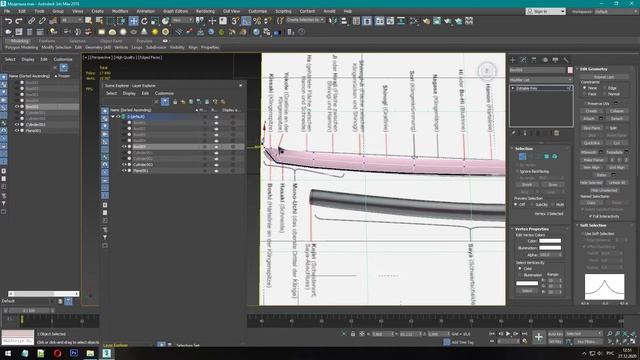
Task: Click the Attach button
Action: click(589, 119)
